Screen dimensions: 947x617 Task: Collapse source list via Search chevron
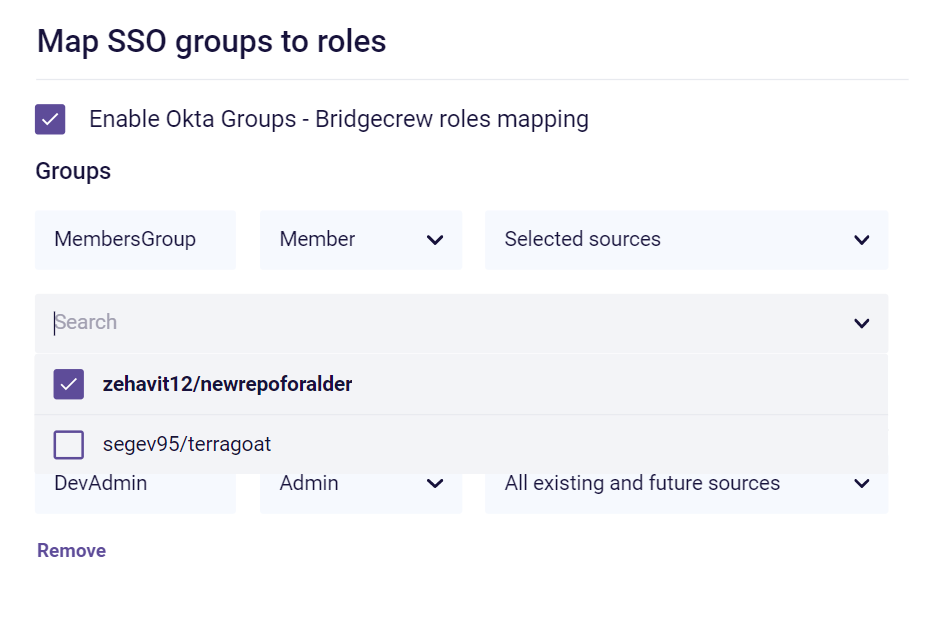(x=862, y=323)
